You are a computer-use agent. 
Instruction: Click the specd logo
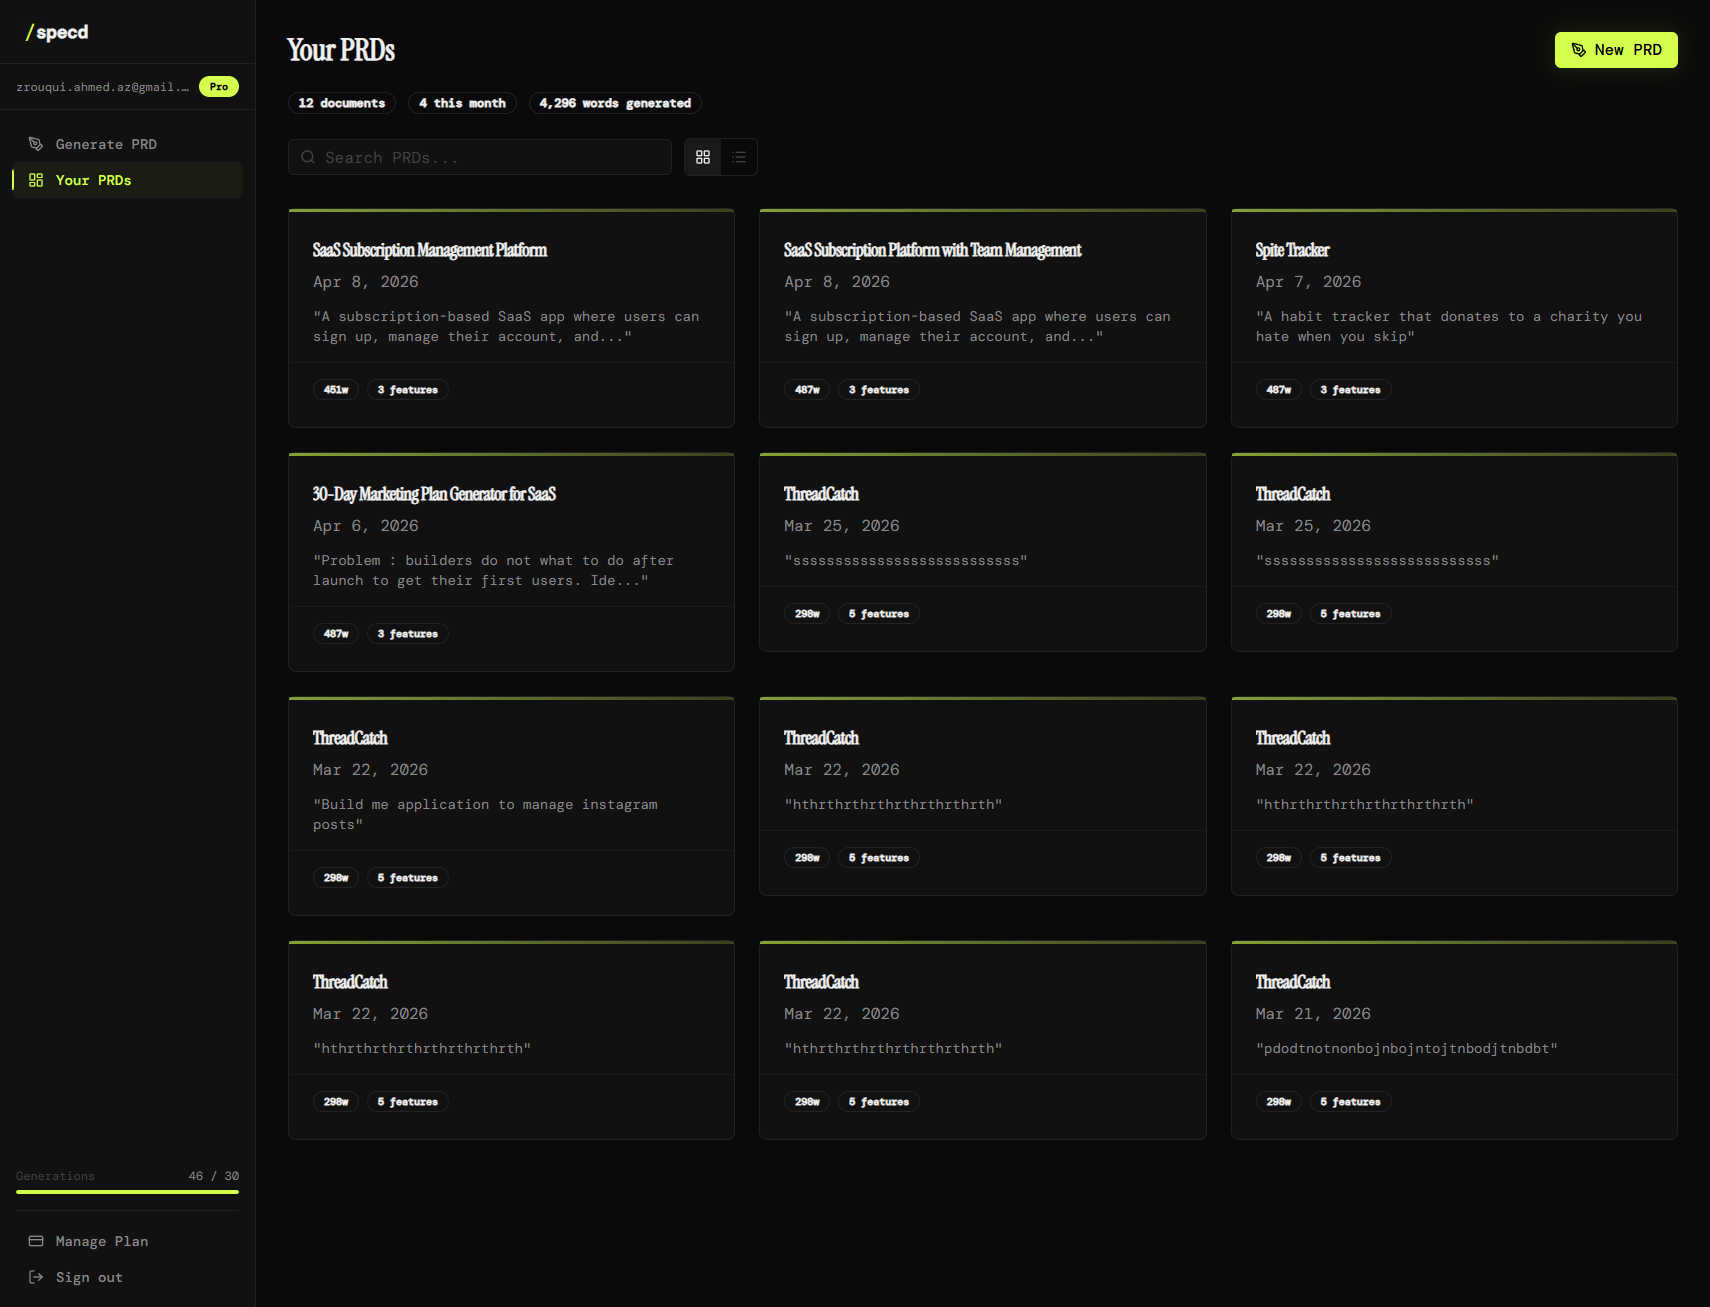click(x=57, y=32)
